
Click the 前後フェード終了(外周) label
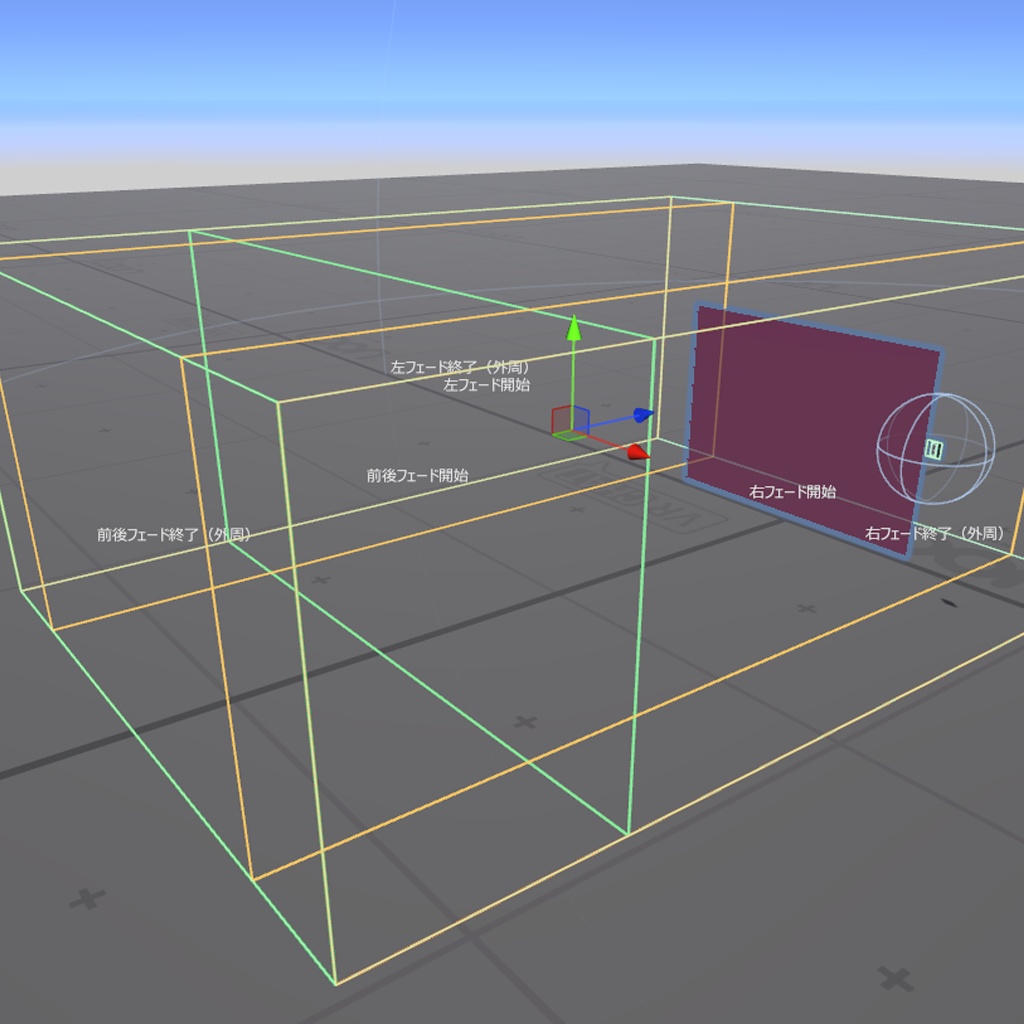[174, 534]
